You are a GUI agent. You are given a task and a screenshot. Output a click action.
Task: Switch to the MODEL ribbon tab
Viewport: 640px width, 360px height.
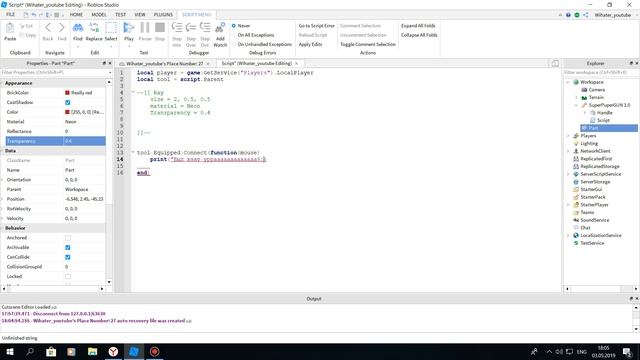tap(99, 15)
